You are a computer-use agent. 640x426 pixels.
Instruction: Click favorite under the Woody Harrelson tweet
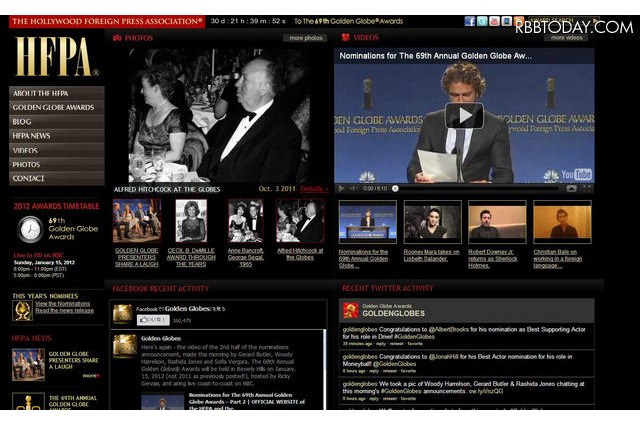pyautogui.click(x=408, y=398)
